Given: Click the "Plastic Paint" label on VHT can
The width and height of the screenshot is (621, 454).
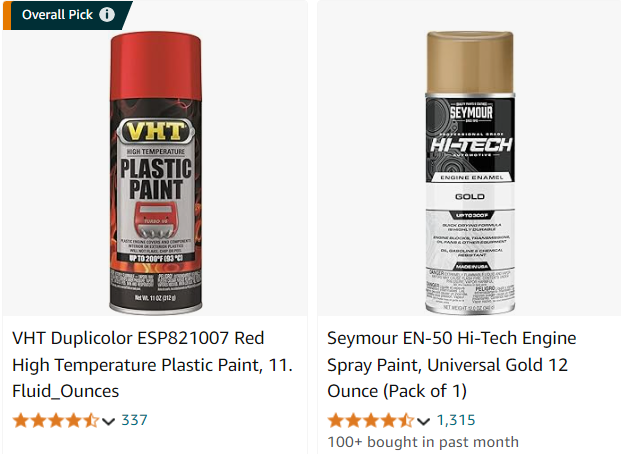Looking at the screenshot, I should click(x=156, y=177).
